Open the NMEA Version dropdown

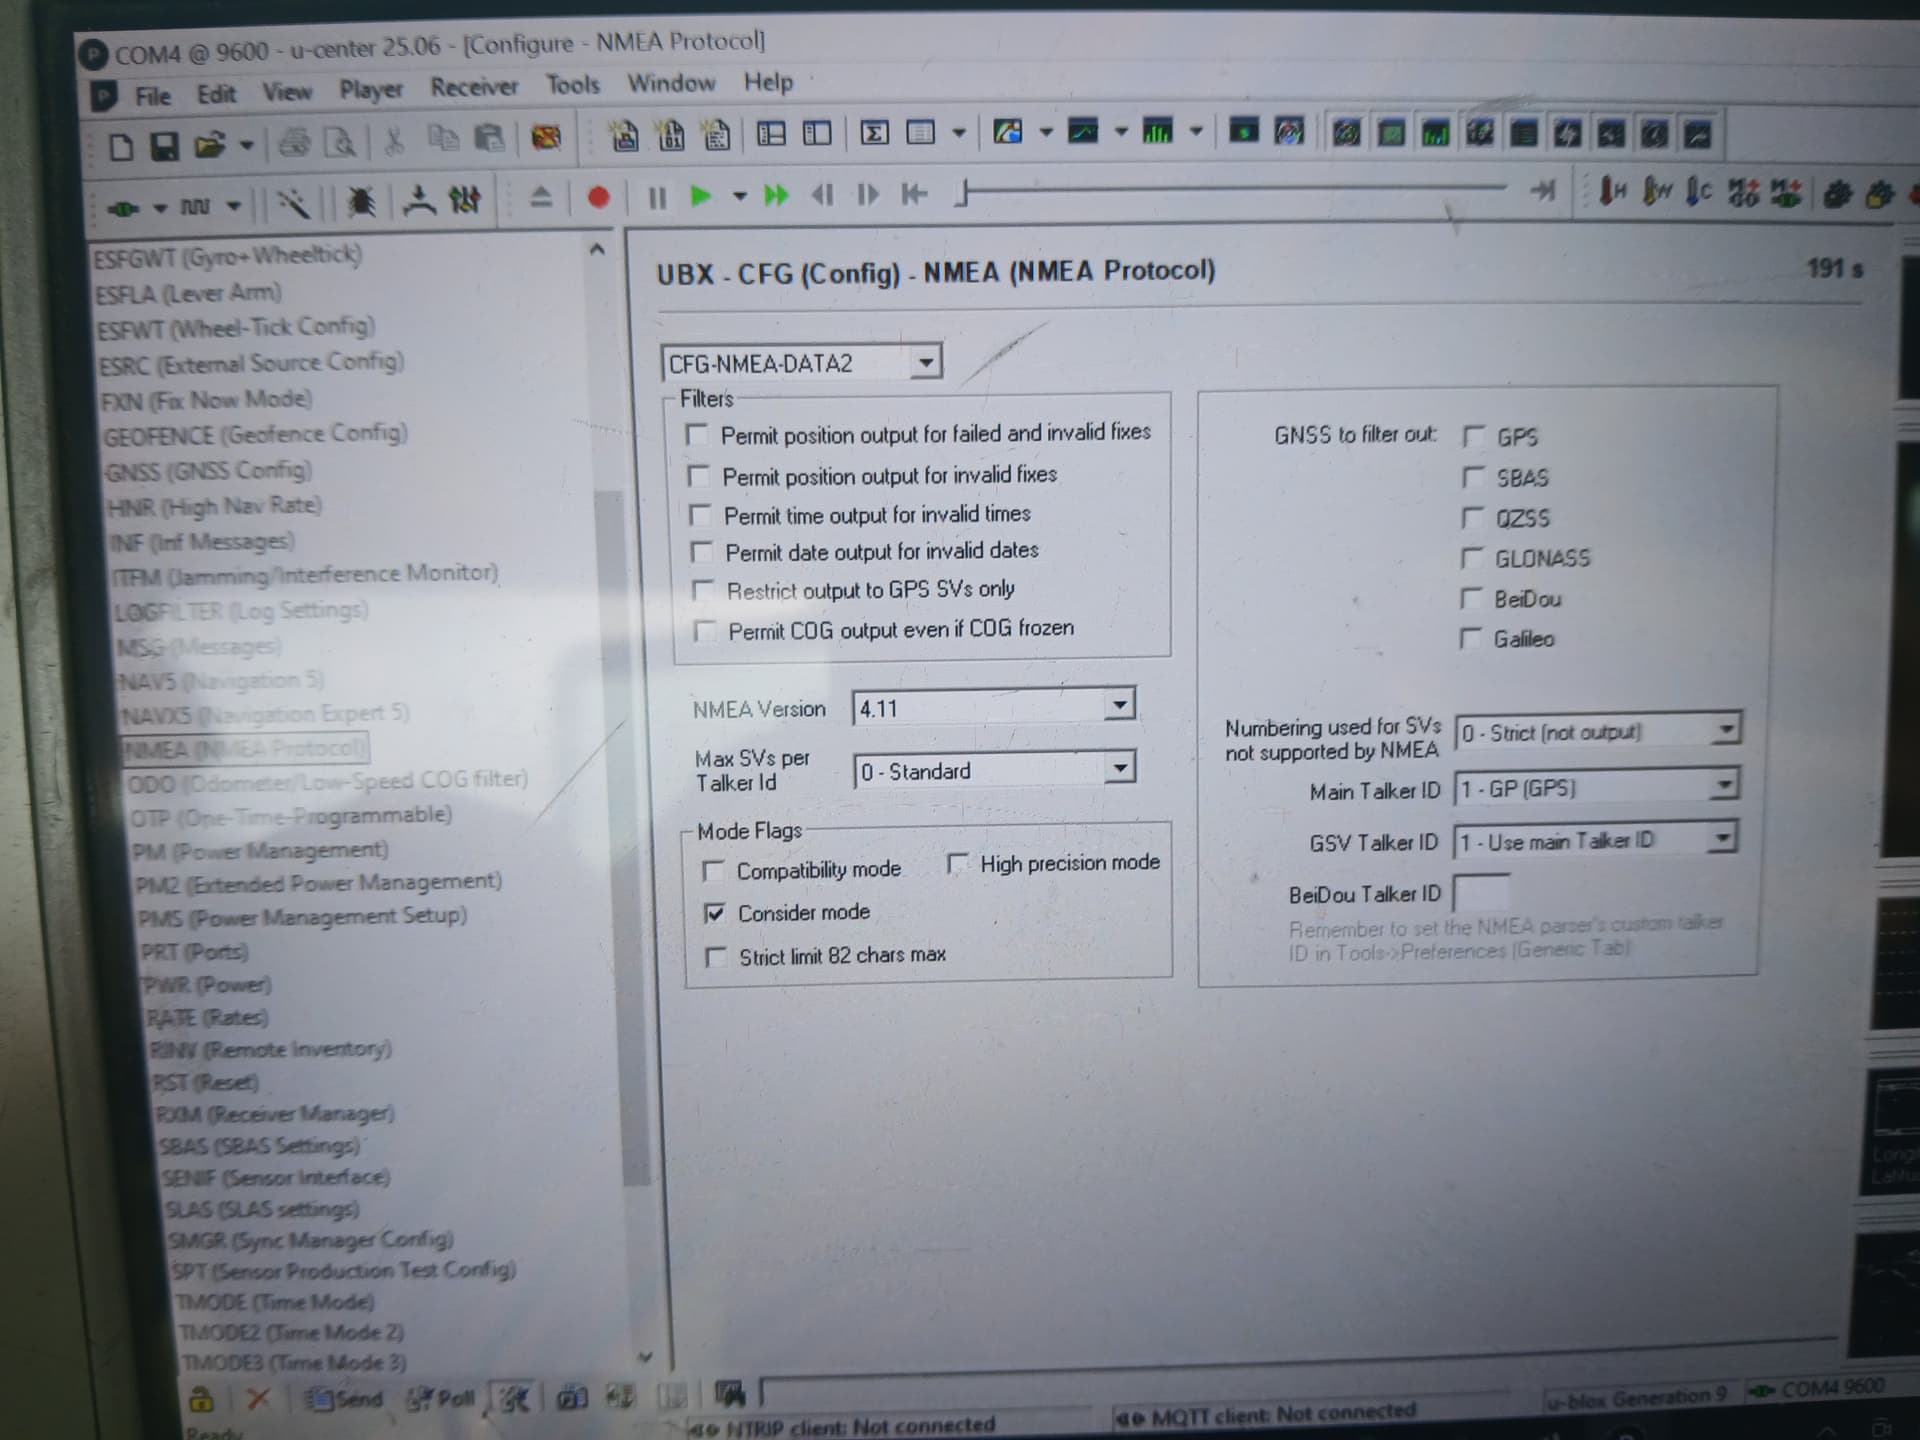[1119, 706]
